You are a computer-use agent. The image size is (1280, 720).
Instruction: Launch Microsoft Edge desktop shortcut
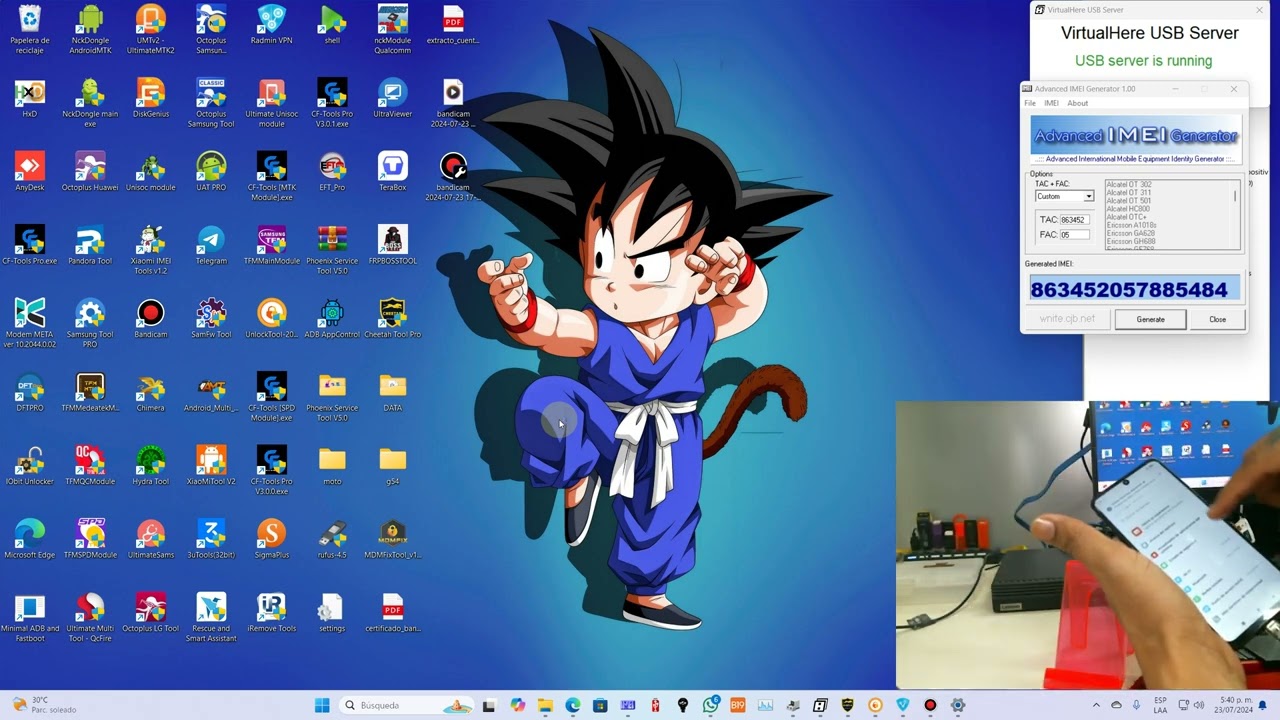click(x=30, y=540)
